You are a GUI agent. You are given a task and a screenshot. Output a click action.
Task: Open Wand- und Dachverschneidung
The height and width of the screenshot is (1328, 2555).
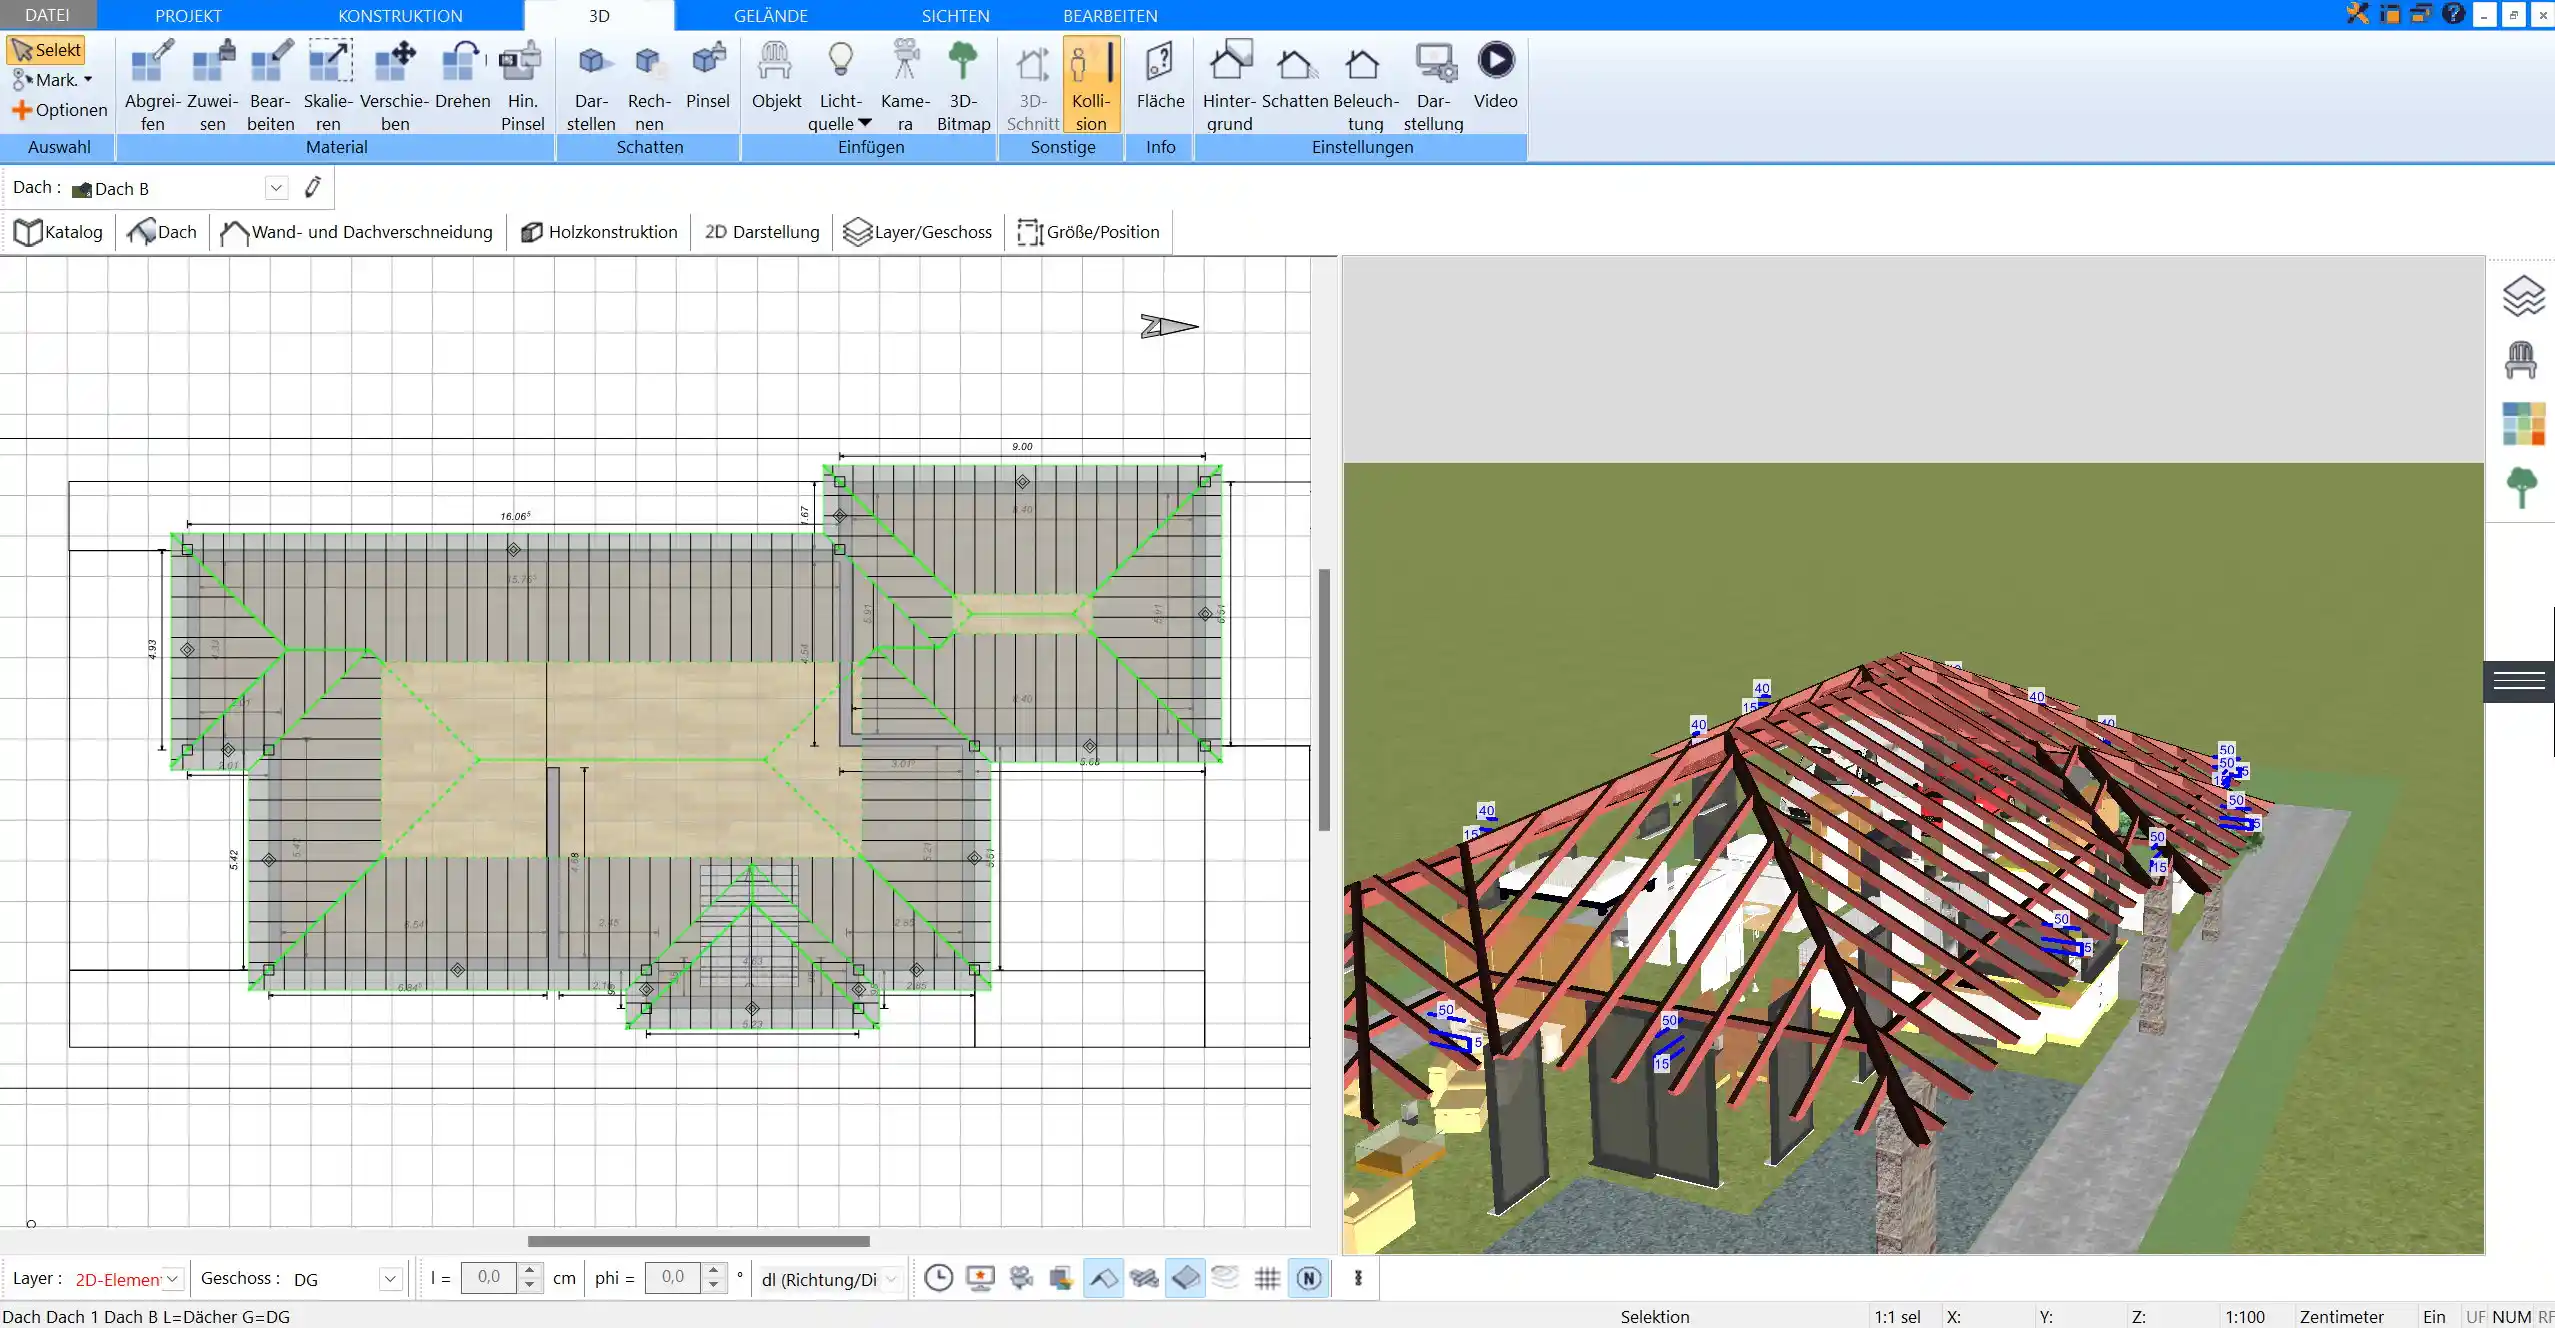[357, 232]
